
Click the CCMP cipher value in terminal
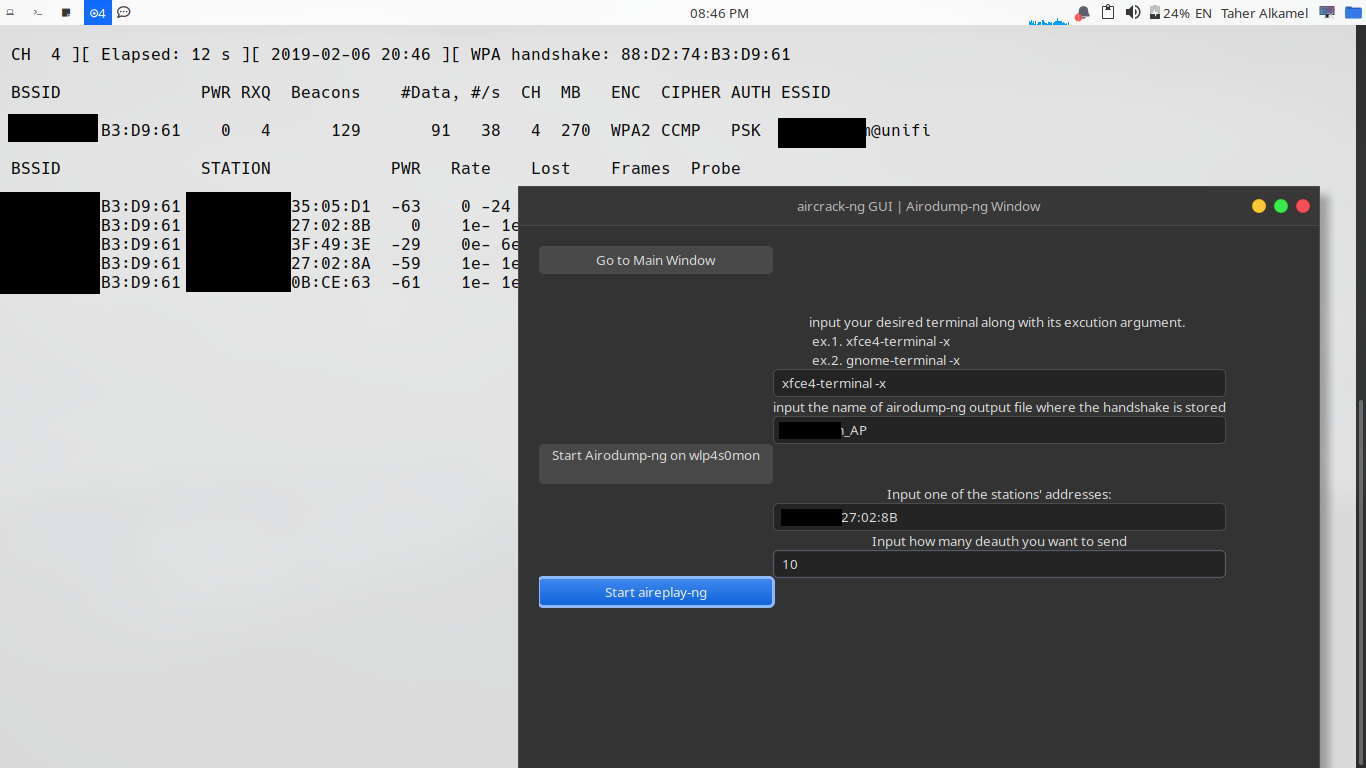[681, 130]
